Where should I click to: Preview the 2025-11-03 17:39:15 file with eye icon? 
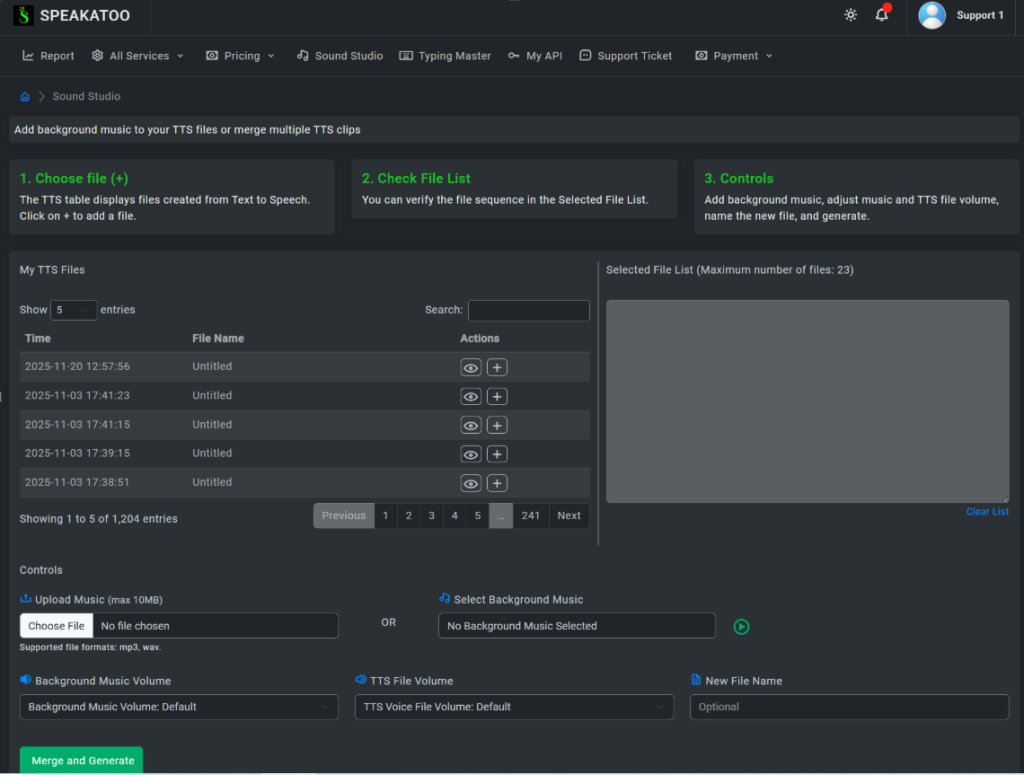click(x=471, y=455)
